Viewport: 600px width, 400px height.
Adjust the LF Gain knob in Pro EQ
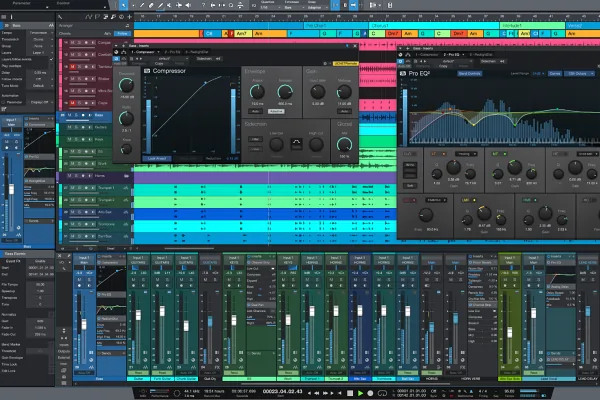pos(453,167)
